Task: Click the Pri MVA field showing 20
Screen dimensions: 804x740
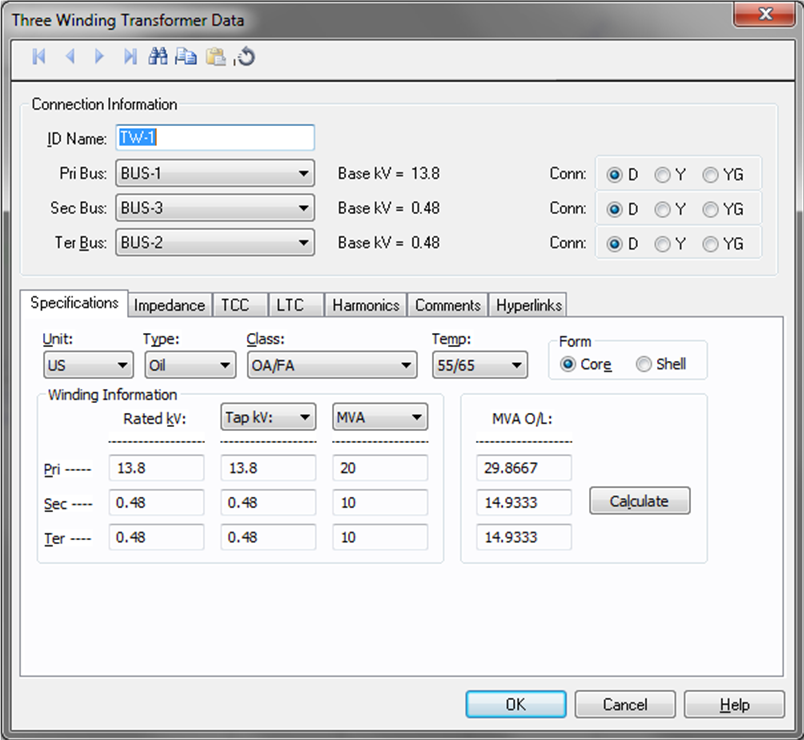Action: 380,468
